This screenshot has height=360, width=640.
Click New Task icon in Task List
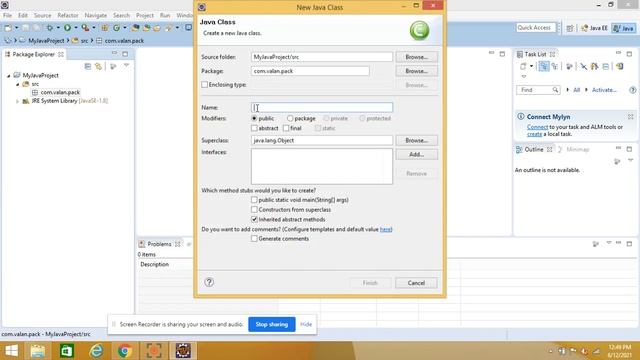point(523,66)
